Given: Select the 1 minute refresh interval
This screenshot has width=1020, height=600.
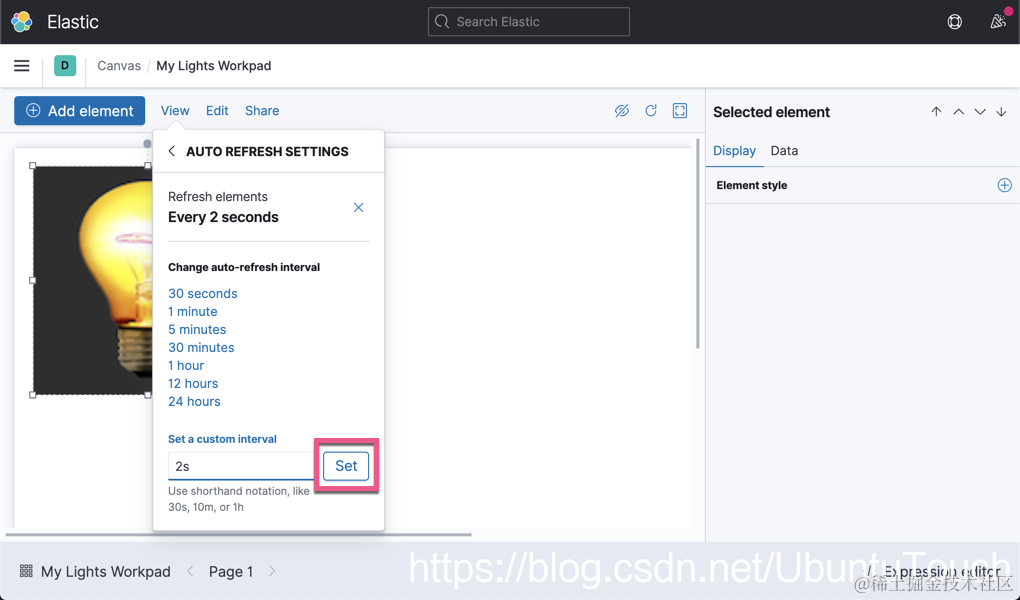Looking at the screenshot, I should click(x=193, y=312).
